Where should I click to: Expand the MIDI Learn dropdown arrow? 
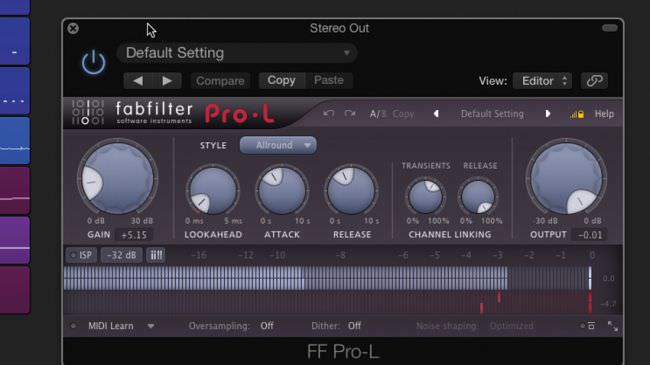click(x=151, y=326)
